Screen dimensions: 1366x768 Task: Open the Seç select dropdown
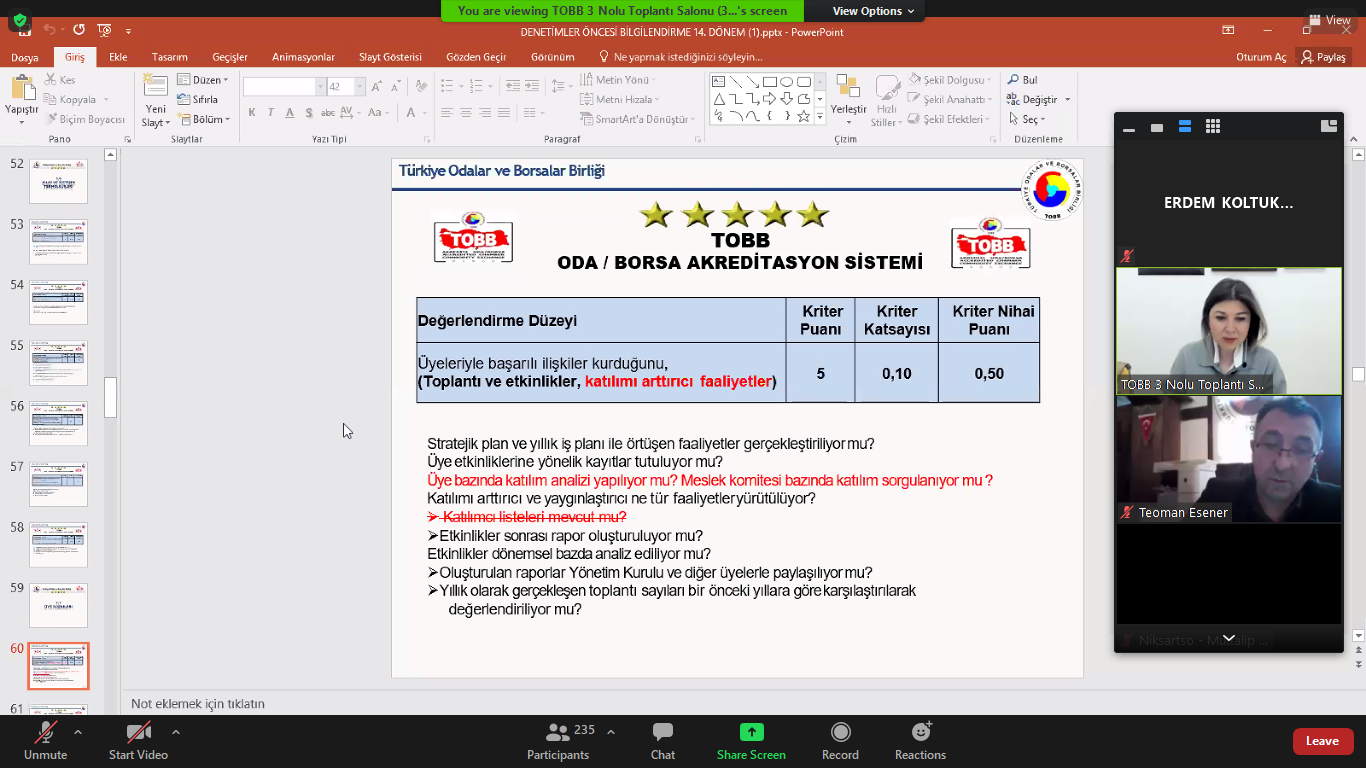(x=1026, y=119)
